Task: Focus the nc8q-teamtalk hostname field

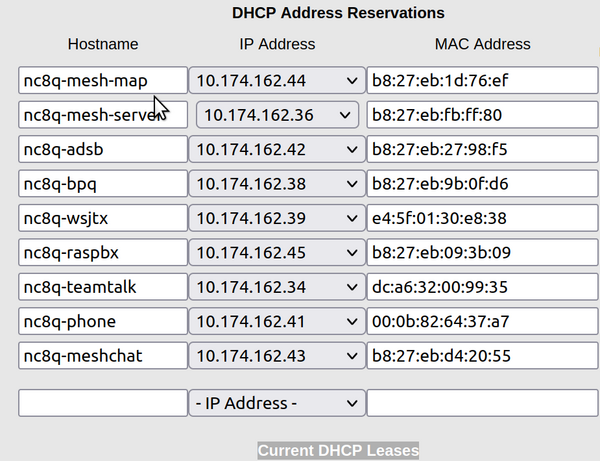Action: pos(103,287)
